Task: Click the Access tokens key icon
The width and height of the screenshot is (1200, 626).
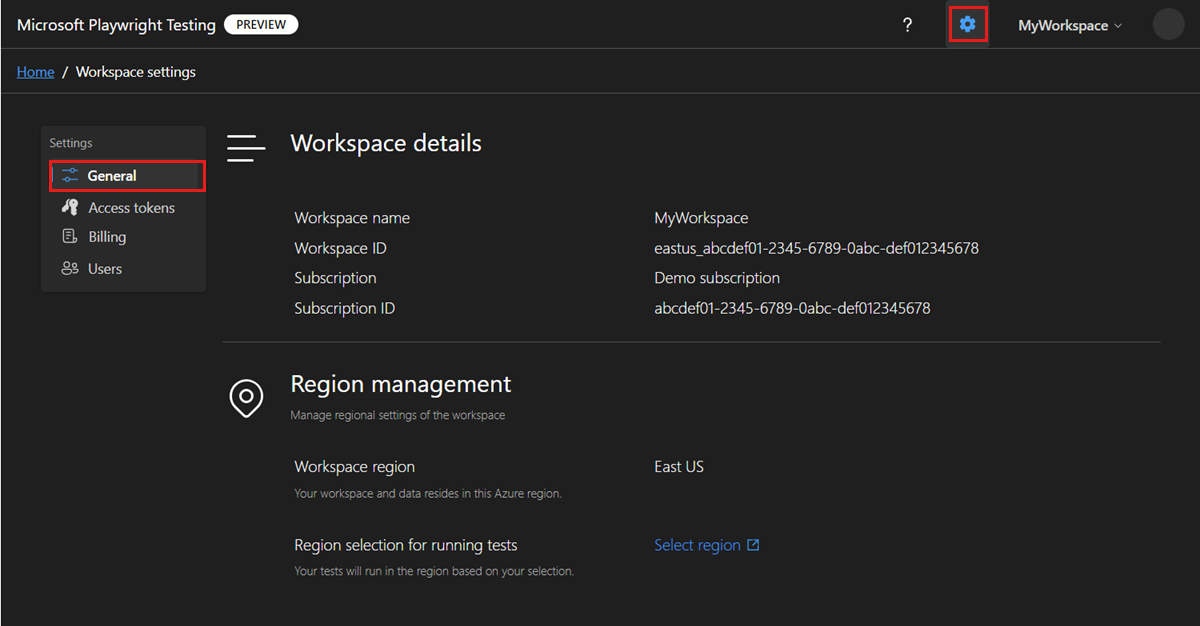Action: click(70, 207)
